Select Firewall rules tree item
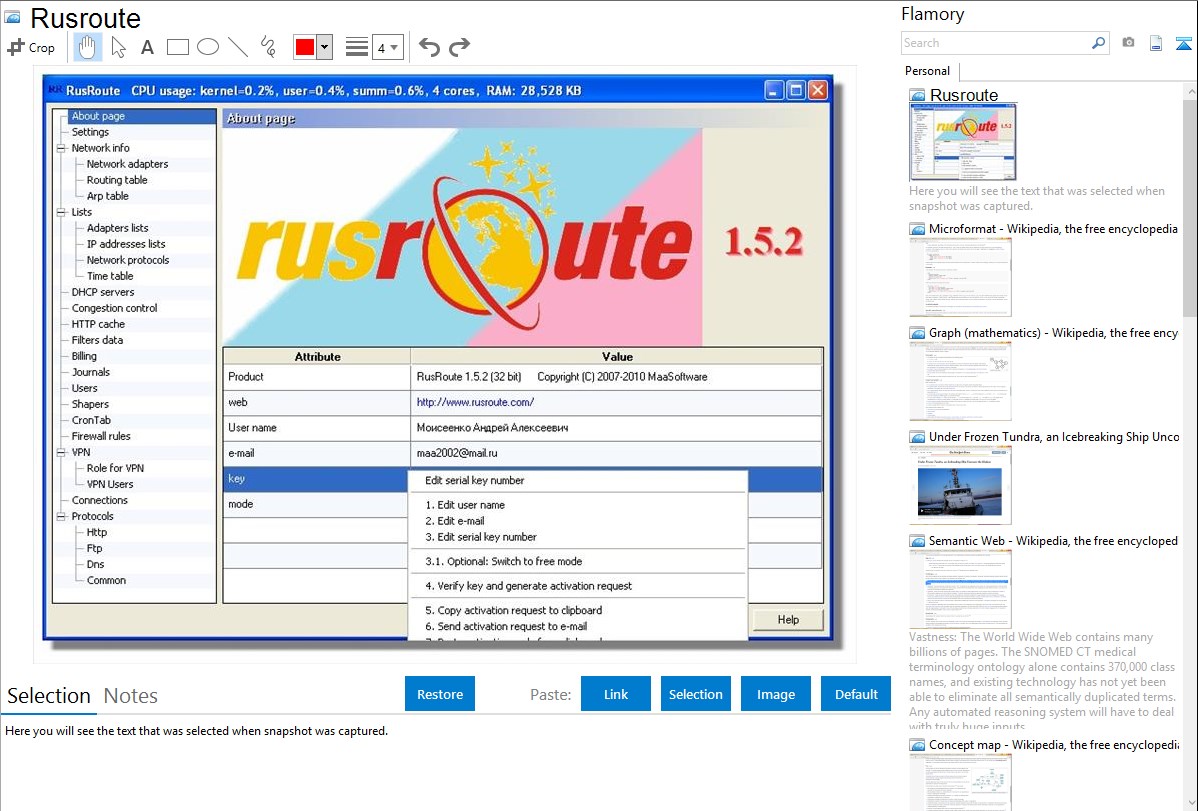The image size is (1198, 811). 101,436
